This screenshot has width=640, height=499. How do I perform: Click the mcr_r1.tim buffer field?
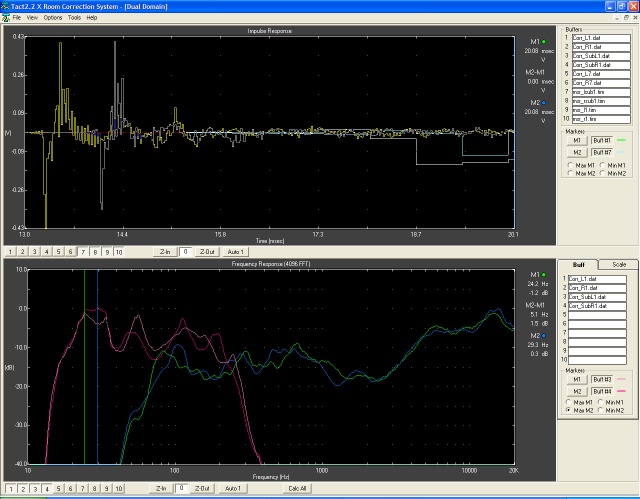(601, 119)
